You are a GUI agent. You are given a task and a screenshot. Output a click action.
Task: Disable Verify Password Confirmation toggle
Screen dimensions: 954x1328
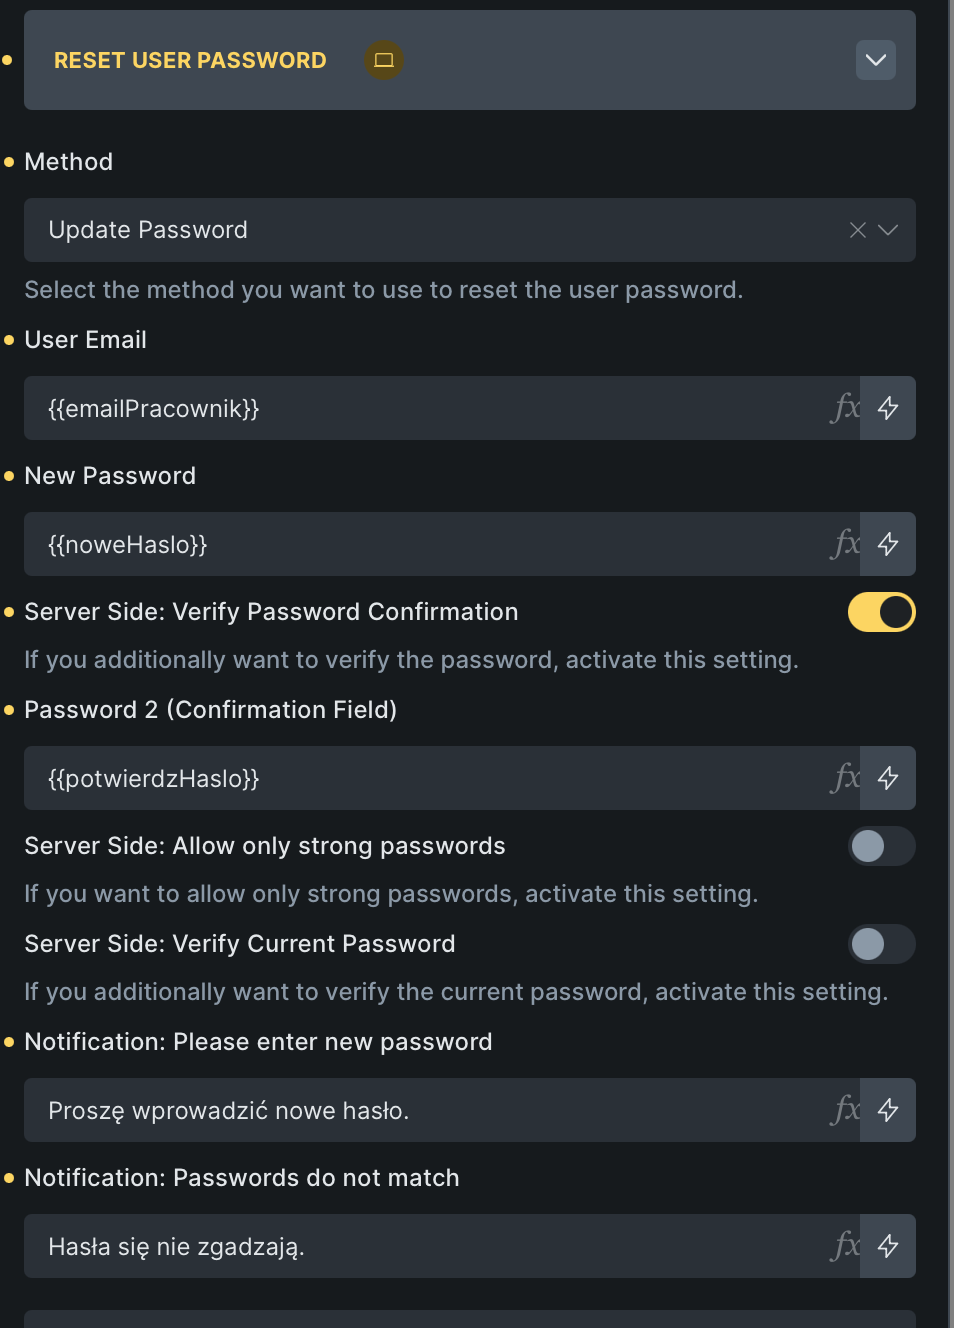point(881,612)
